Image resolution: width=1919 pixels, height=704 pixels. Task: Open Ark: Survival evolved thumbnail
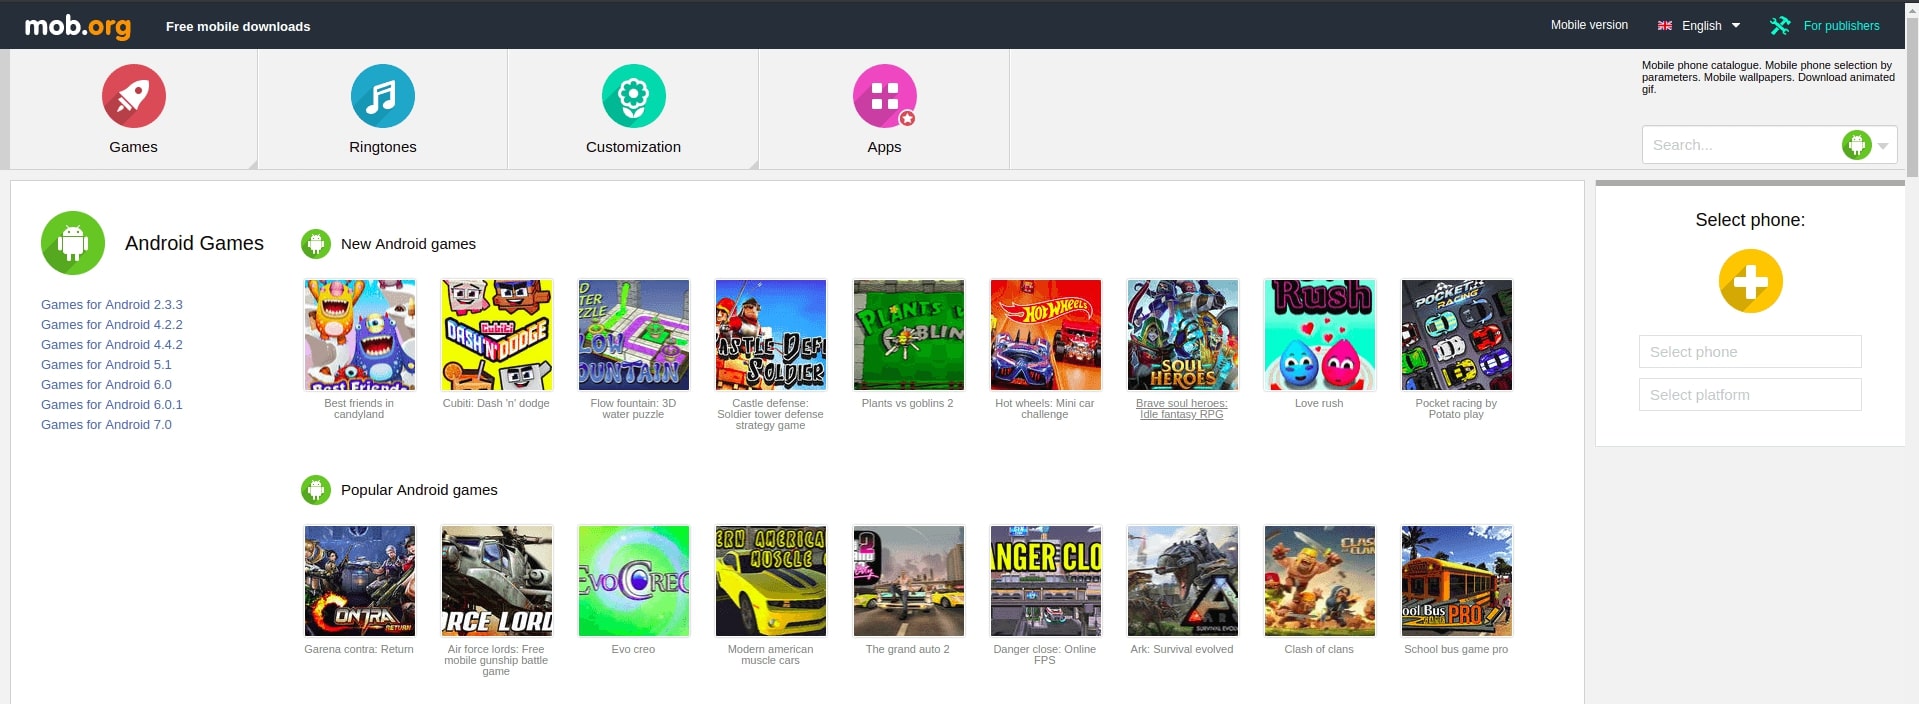(1183, 581)
